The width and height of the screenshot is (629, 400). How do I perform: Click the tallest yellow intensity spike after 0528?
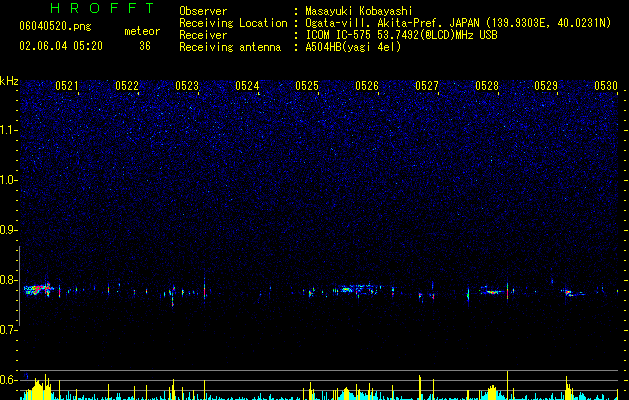click(x=507, y=385)
